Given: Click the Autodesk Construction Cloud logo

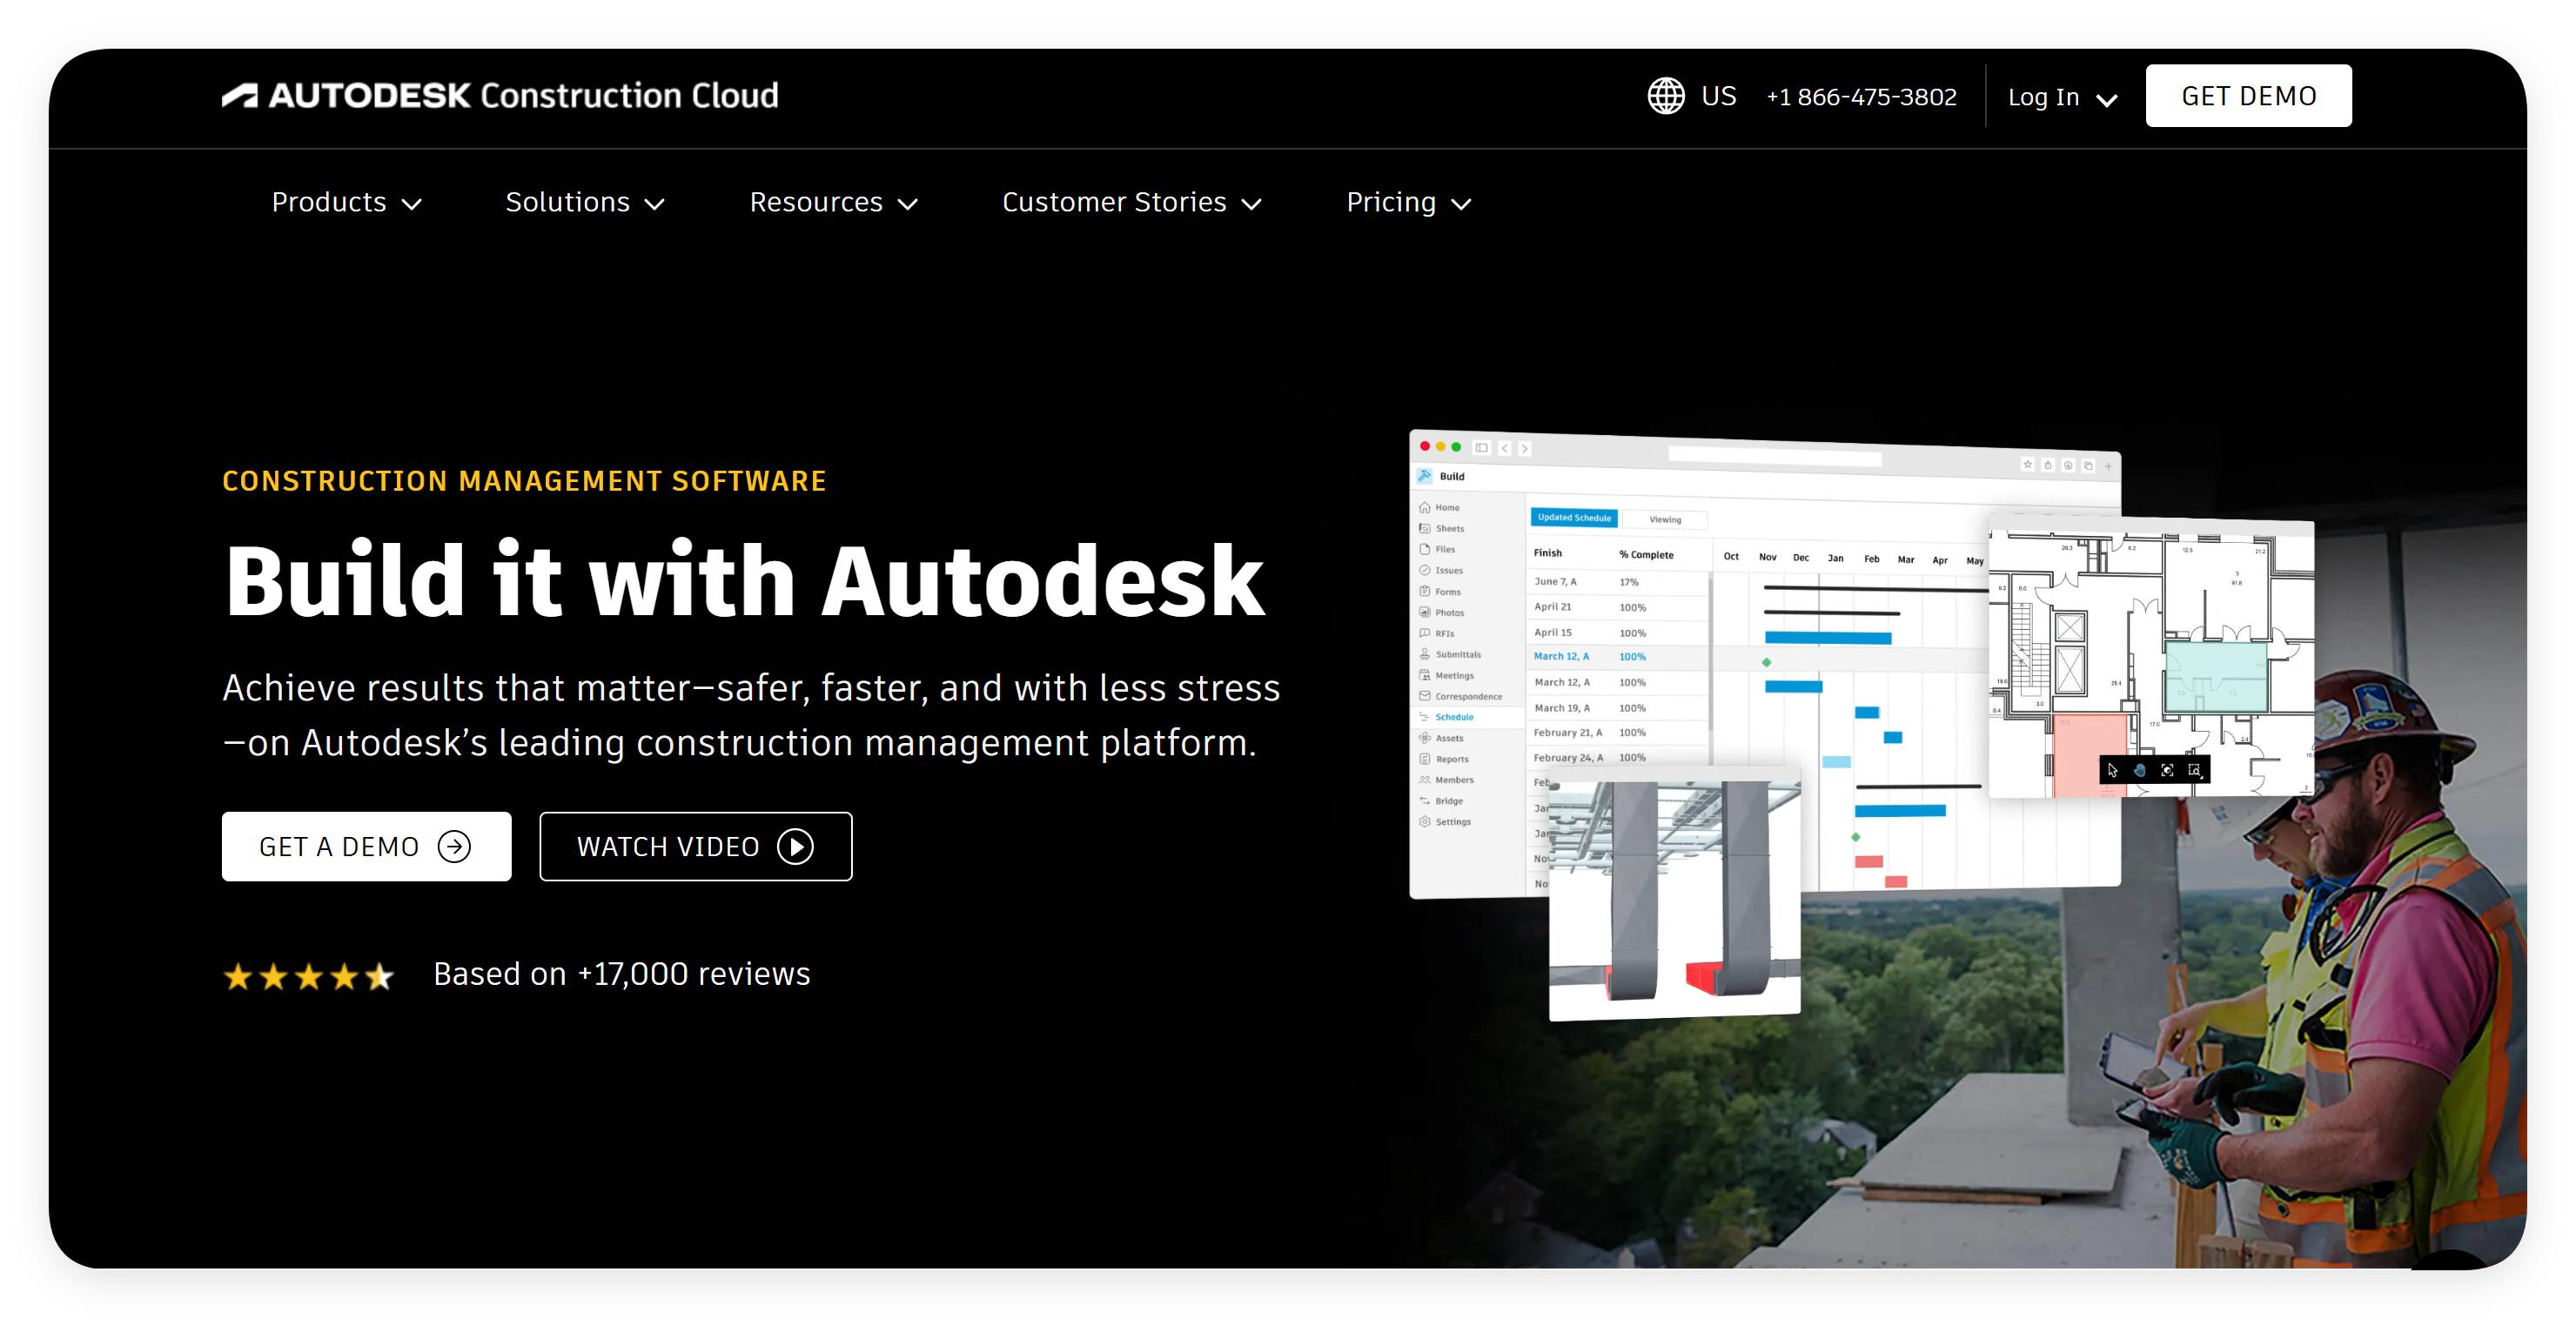Looking at the screenshot, I should point(499,96).
